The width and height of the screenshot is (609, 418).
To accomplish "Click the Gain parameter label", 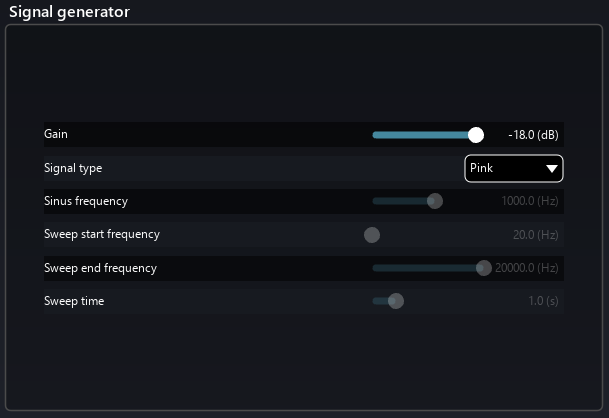I will 56,134.
